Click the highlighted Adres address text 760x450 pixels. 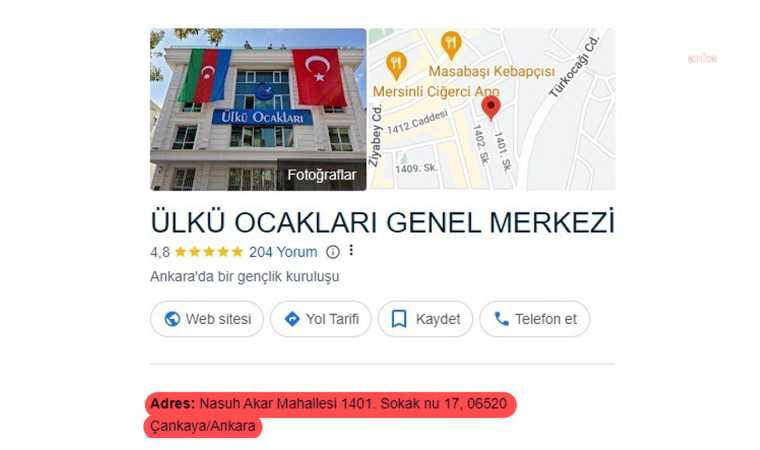click(x=330, y=415)
